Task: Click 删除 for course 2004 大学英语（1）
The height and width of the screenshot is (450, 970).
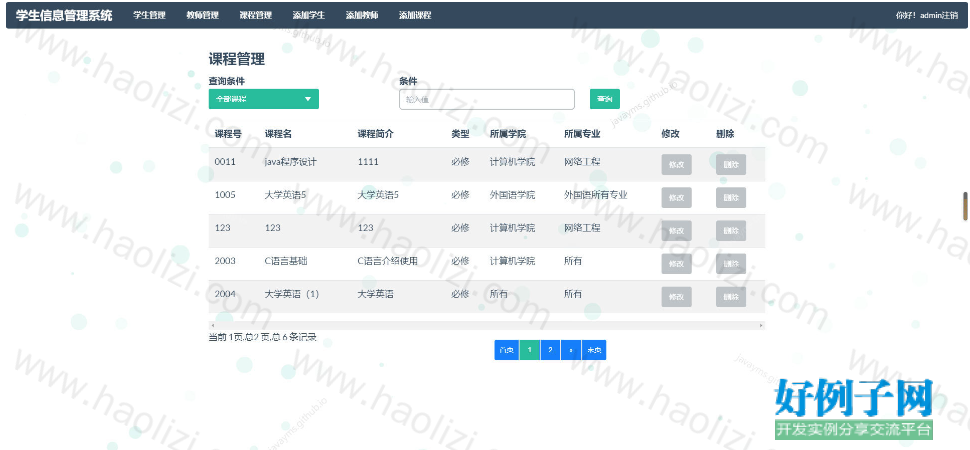Action: tap(731, 296)
